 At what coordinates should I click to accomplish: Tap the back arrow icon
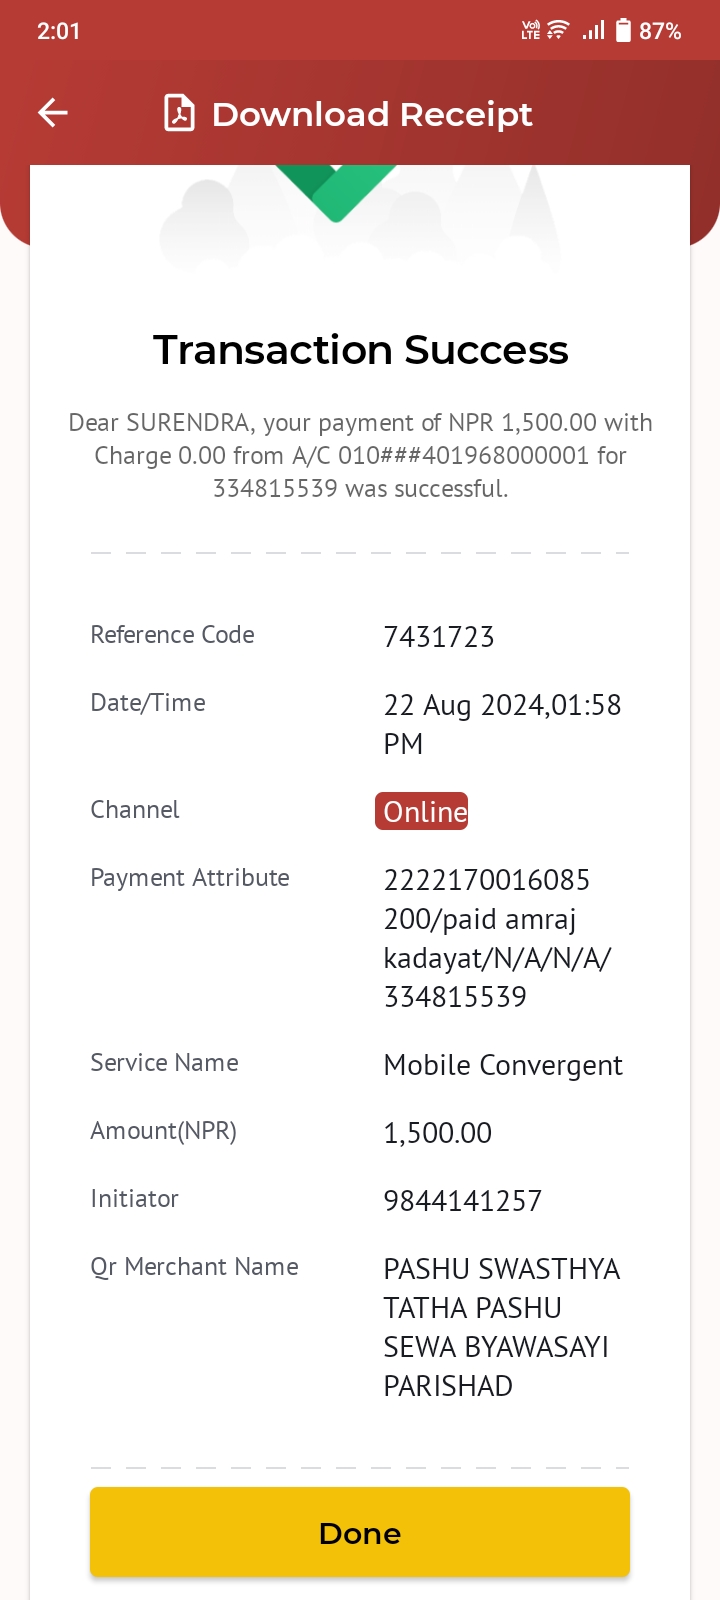tap(53, 113)
